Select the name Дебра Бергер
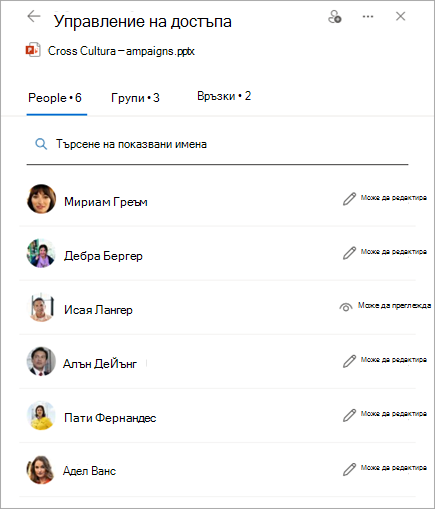The height and width of the screenshot is (509, 435). pos(103,256)
